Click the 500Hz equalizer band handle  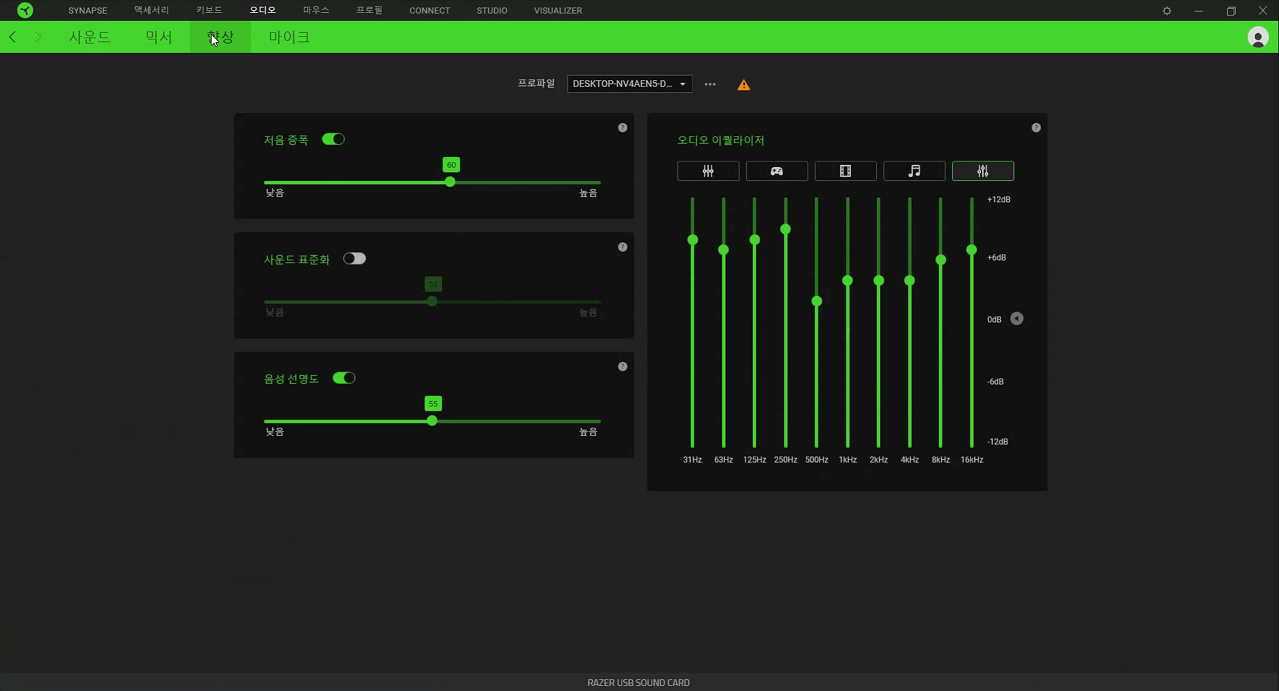[817, 302]
